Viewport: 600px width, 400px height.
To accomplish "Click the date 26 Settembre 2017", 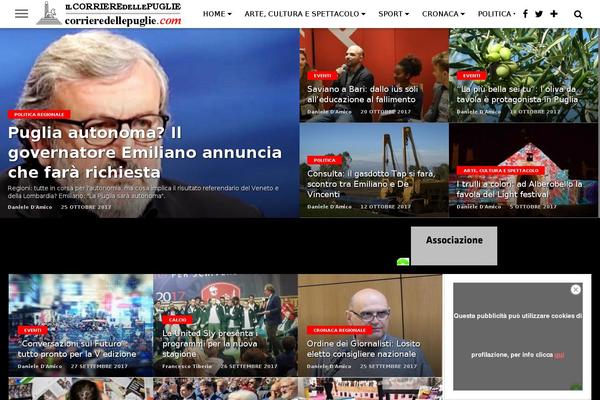I will point(249,366).
